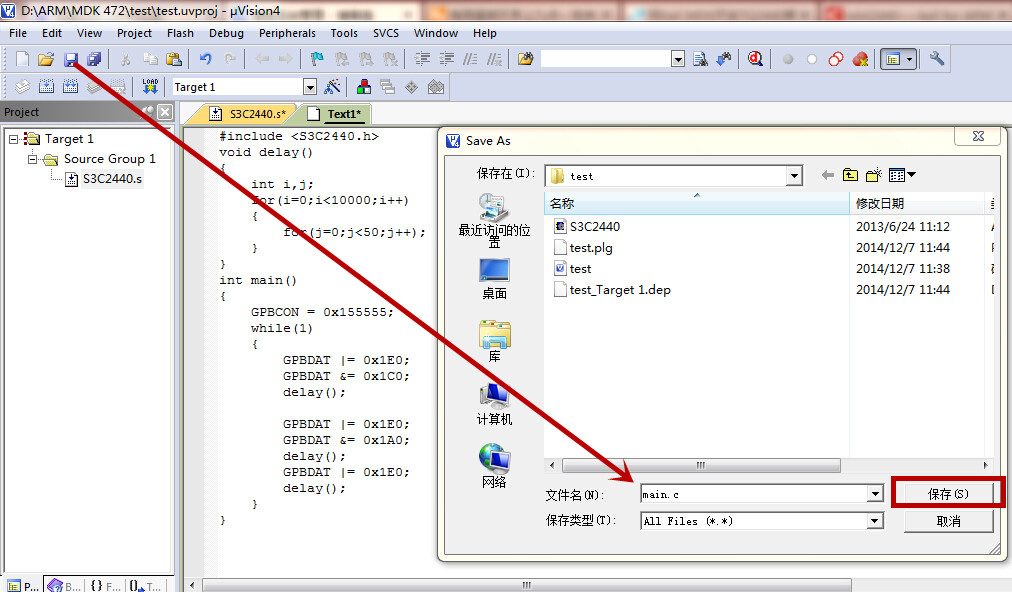Click the Translate file icon
Viewport: 1012px width, 592px height.
22,87
